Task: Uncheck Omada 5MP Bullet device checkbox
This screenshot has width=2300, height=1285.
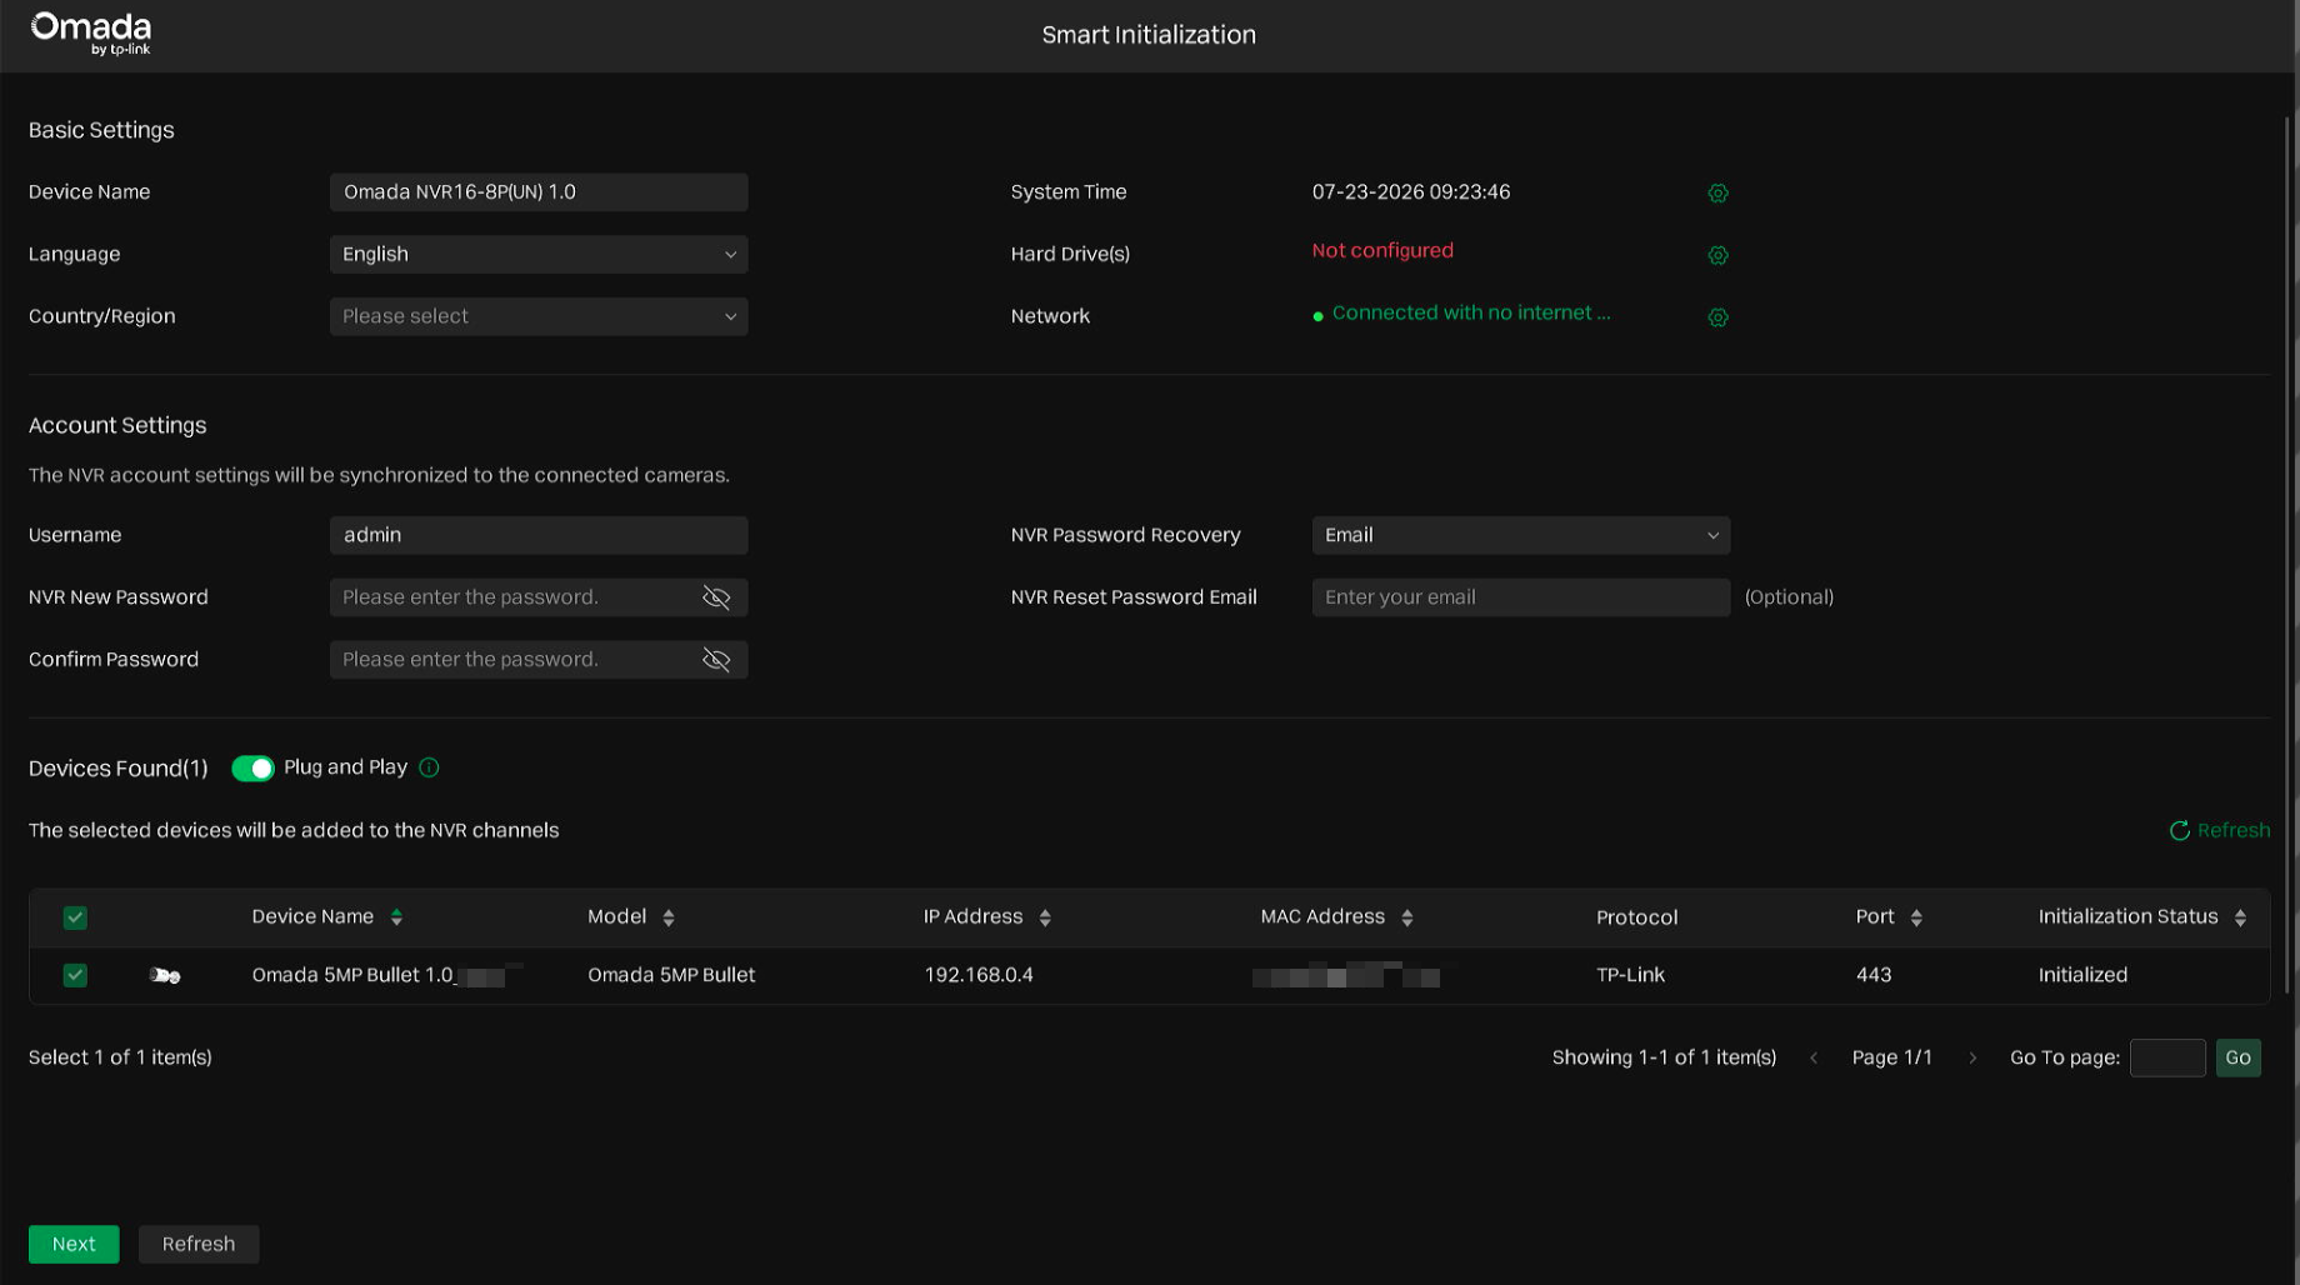Action: [x=75, y=975]
